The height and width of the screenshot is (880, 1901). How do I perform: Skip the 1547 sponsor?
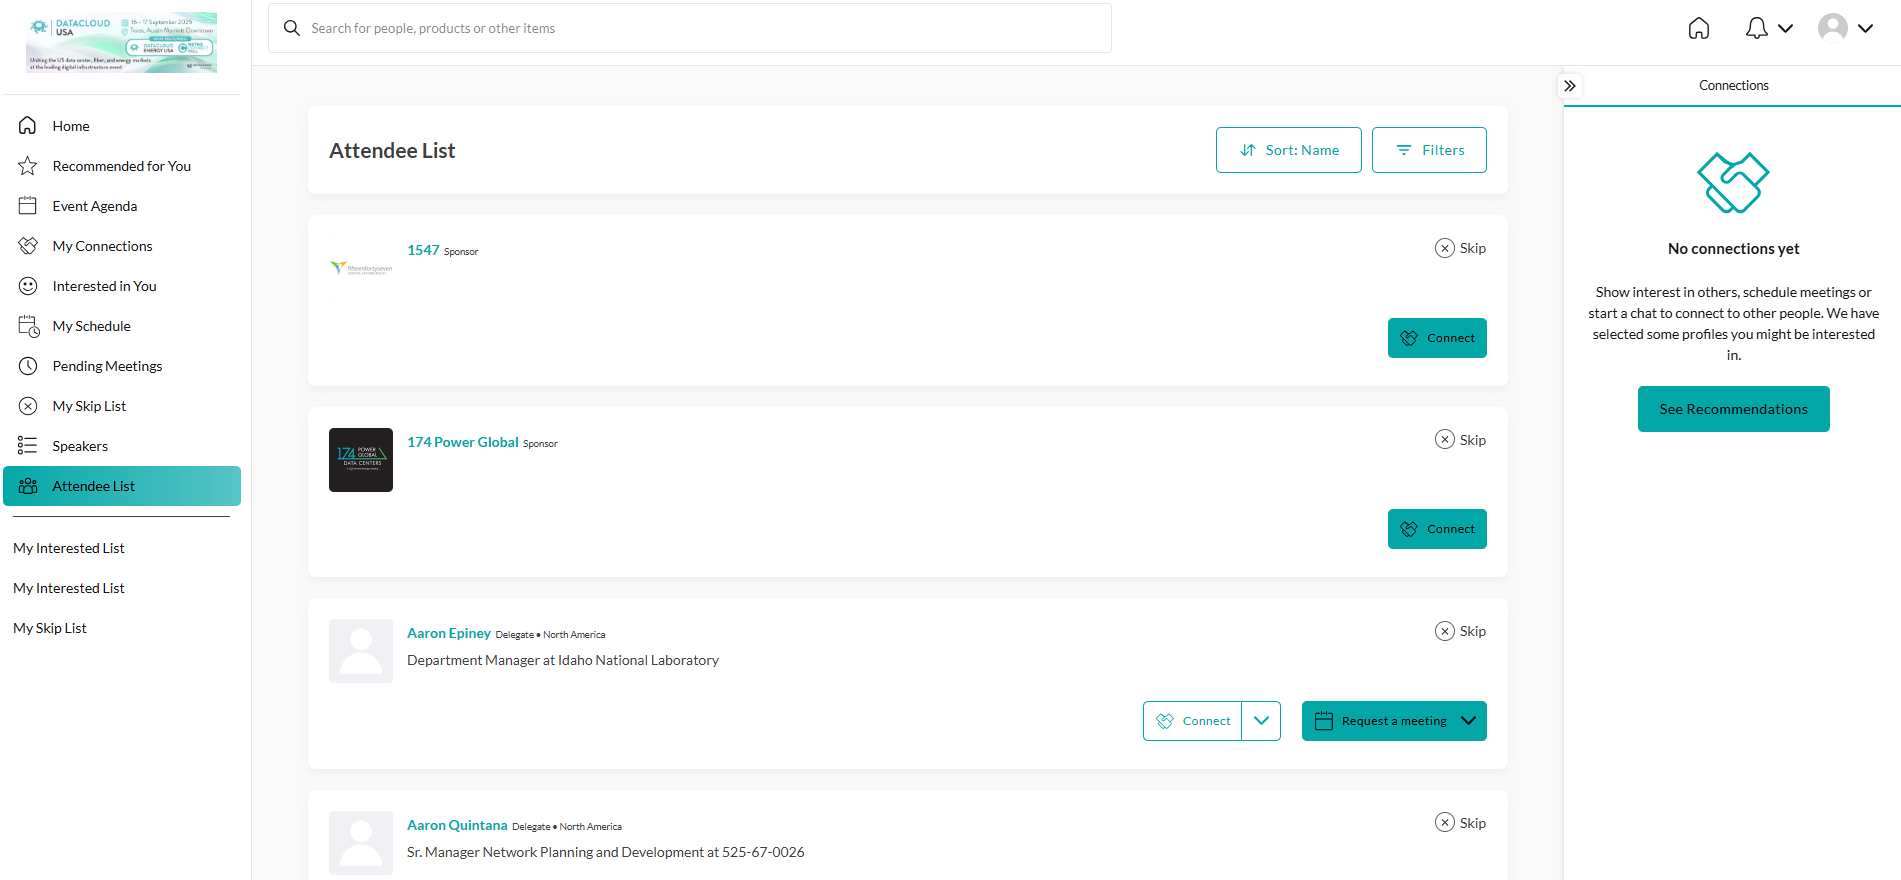pos(1460,248)
